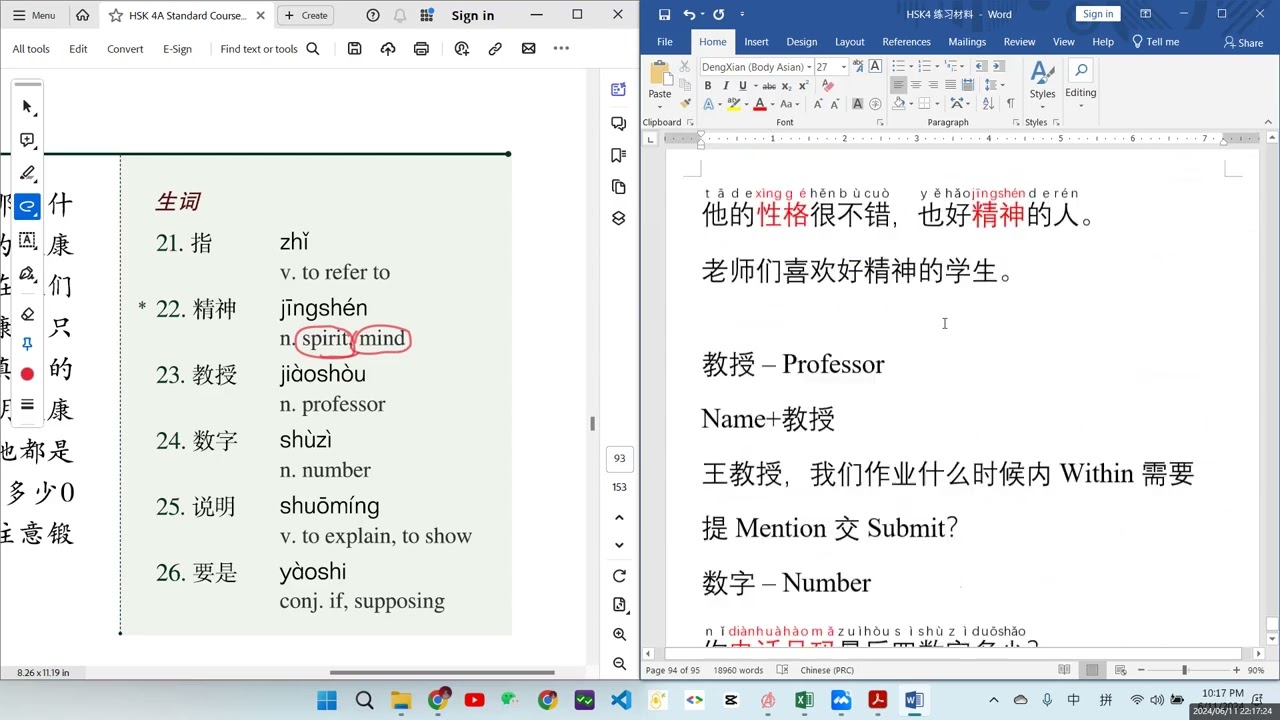Open the Acrobat Menu button
The image size is (1280, 720).
coord(34,15)
